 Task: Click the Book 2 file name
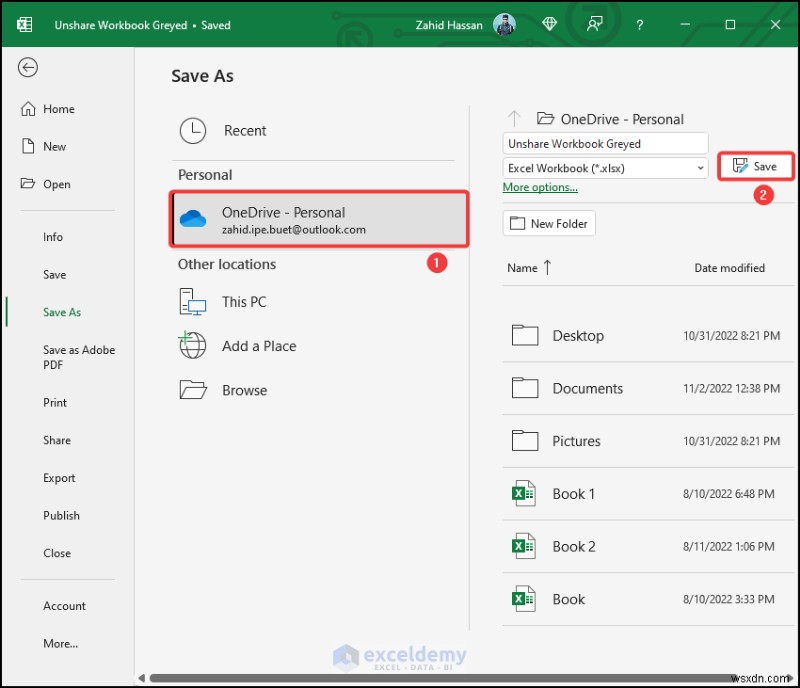574,546
